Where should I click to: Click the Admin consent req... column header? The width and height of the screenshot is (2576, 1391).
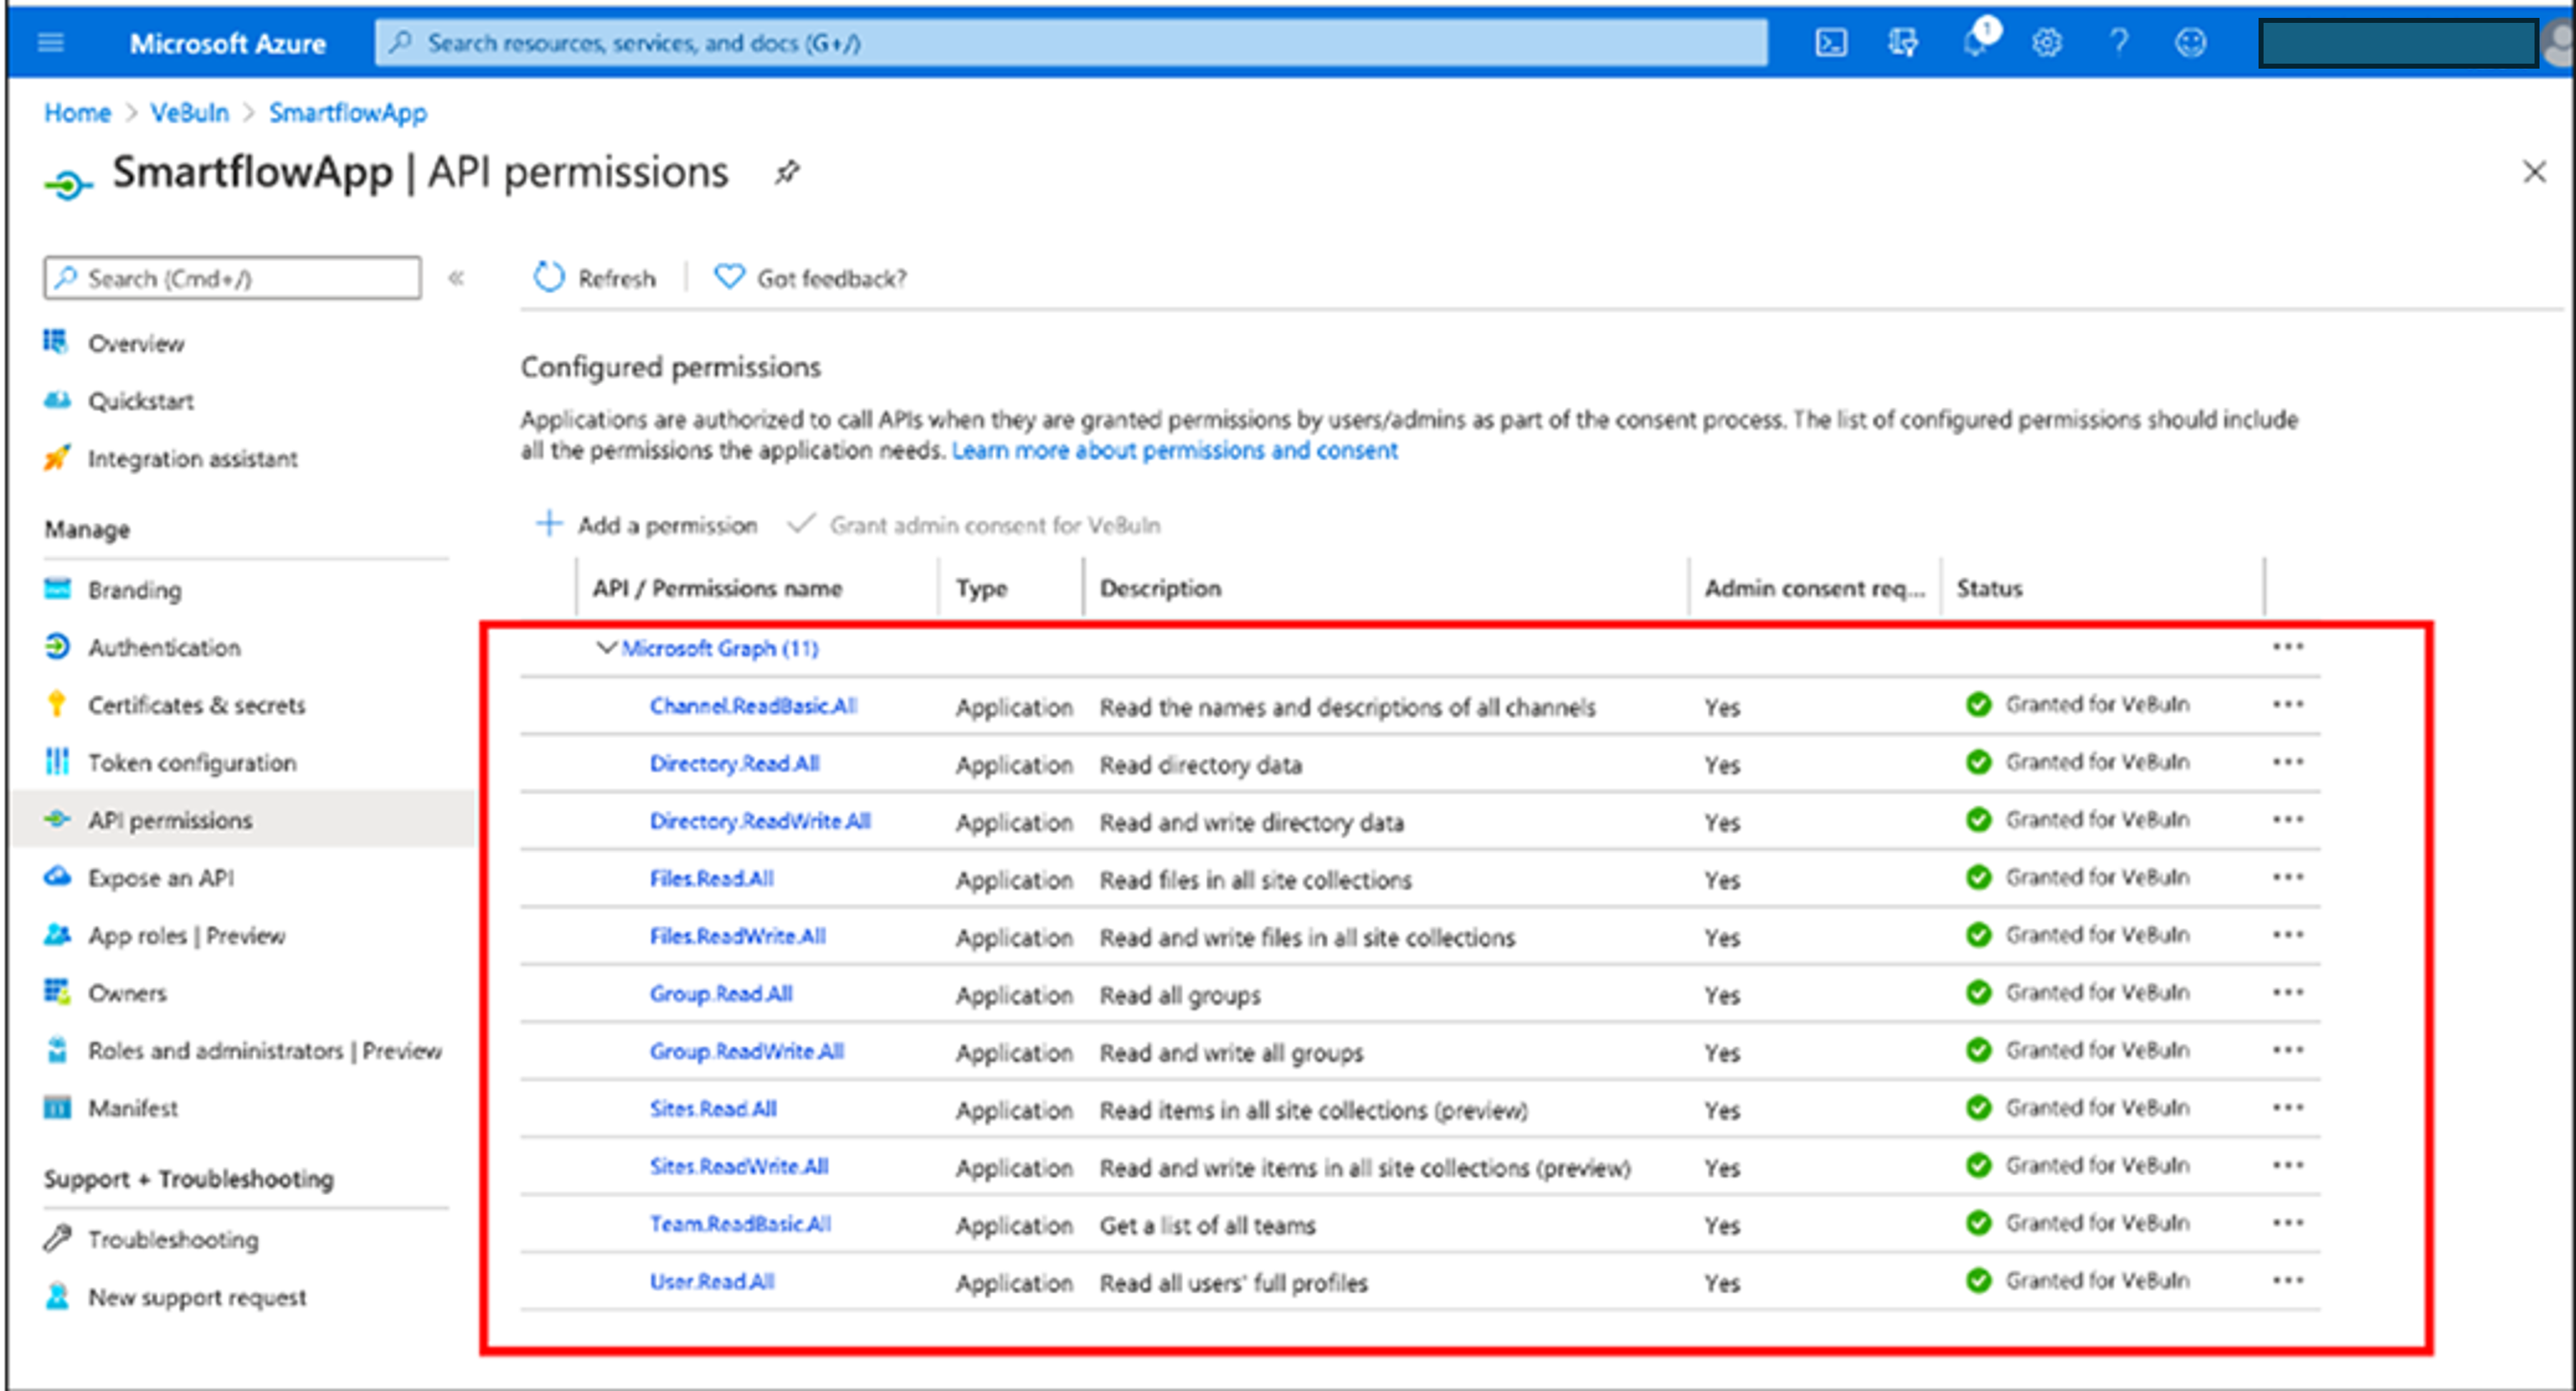tap(1814, 588)
